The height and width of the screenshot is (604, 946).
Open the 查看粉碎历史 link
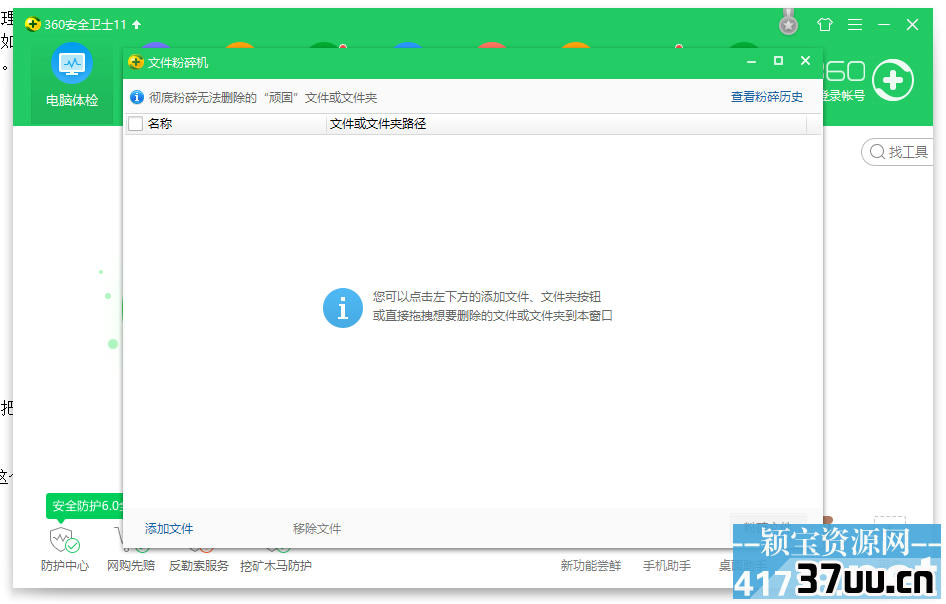pos(767,97)
